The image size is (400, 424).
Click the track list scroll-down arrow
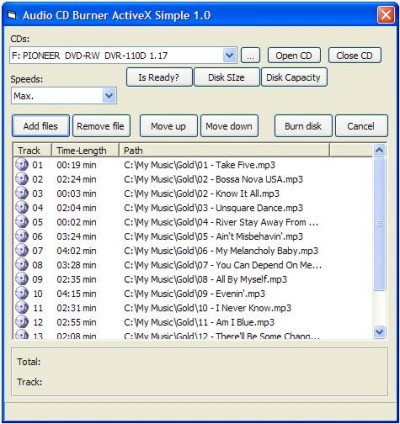point(379,332)
